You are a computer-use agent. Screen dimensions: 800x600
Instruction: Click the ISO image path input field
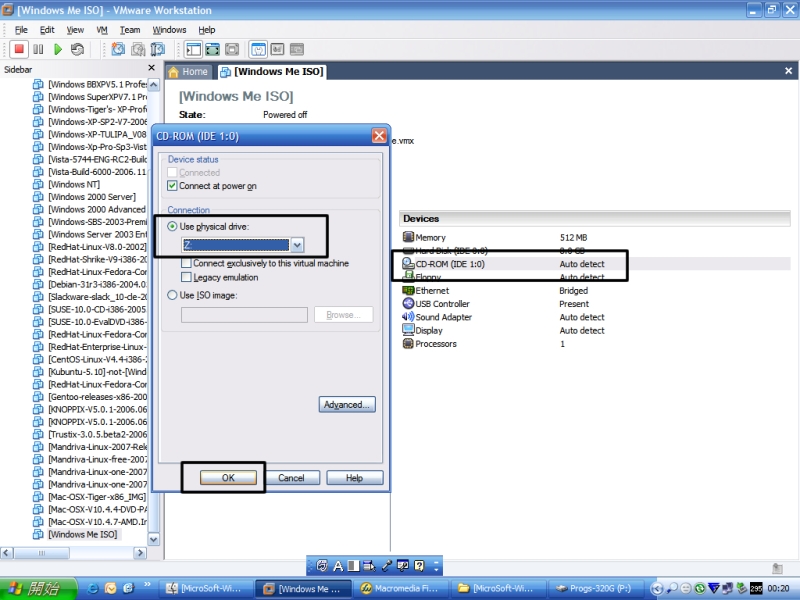pyautogui.click(x=244, y=315)
